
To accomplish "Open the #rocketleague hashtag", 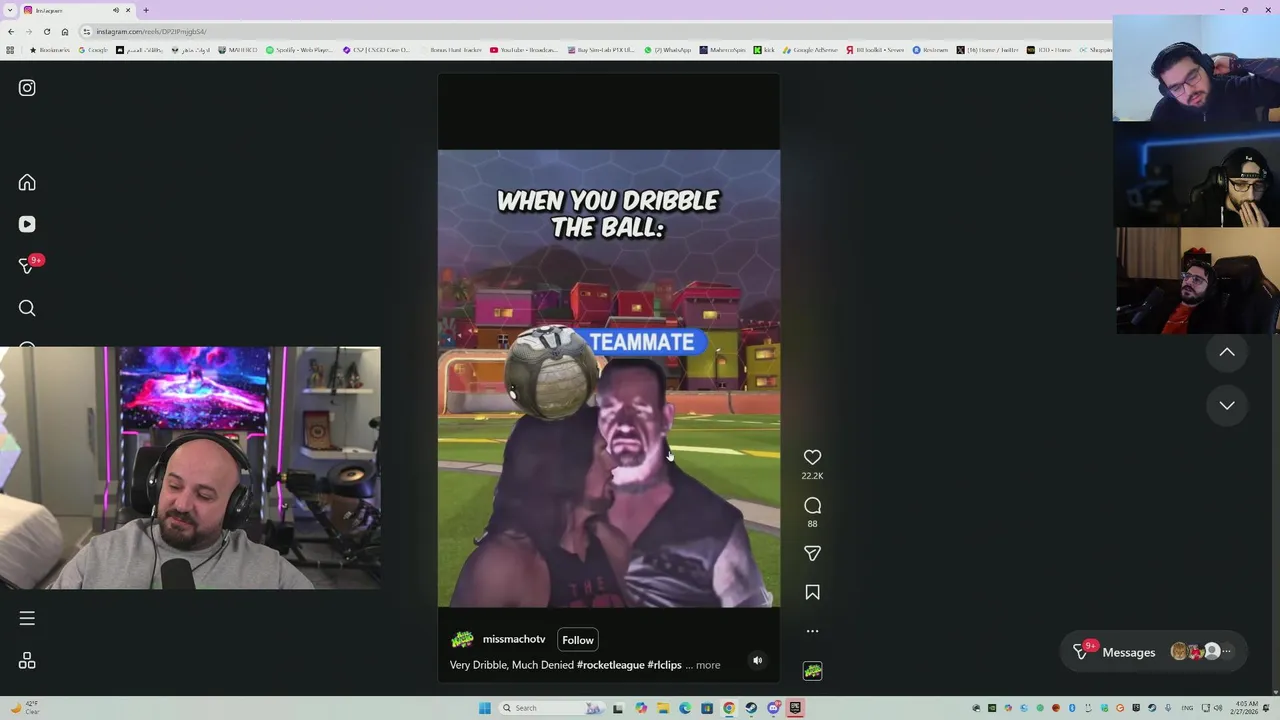I will [610, 665].
